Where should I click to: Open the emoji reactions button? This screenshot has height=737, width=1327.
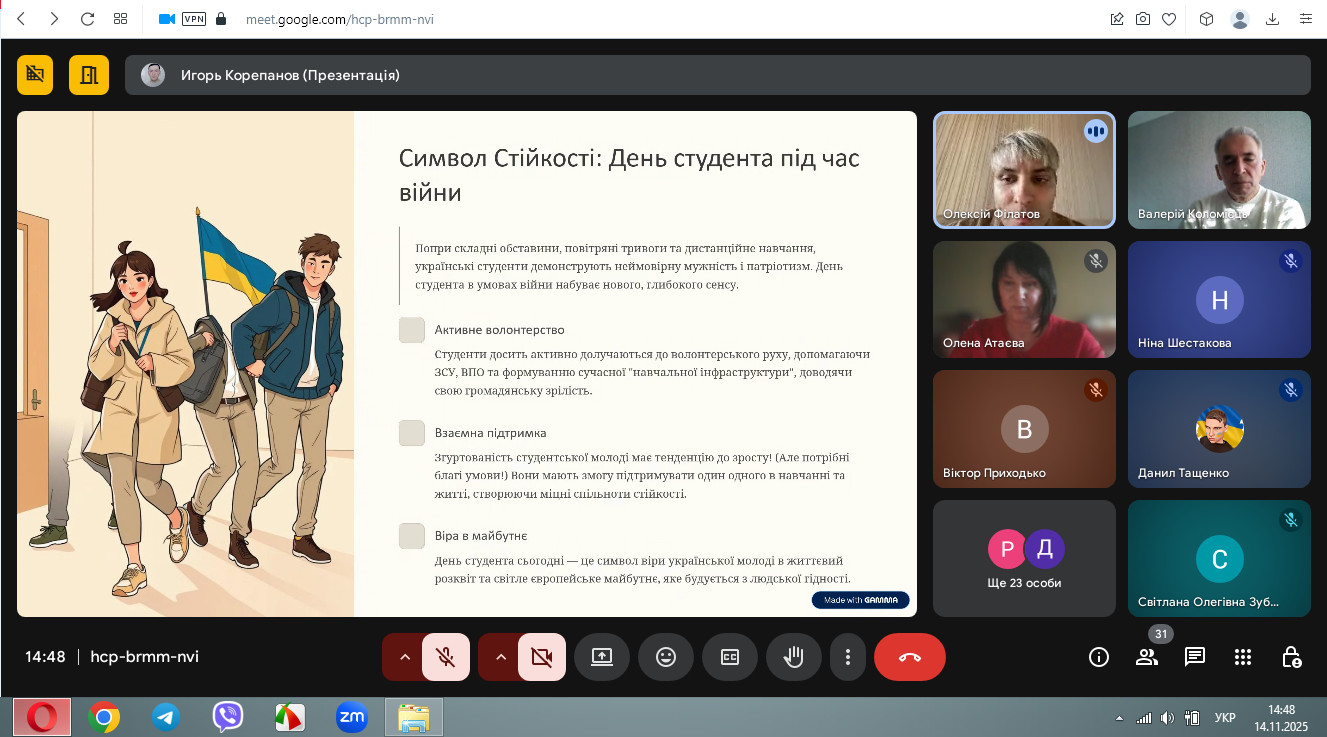(666, 657)
